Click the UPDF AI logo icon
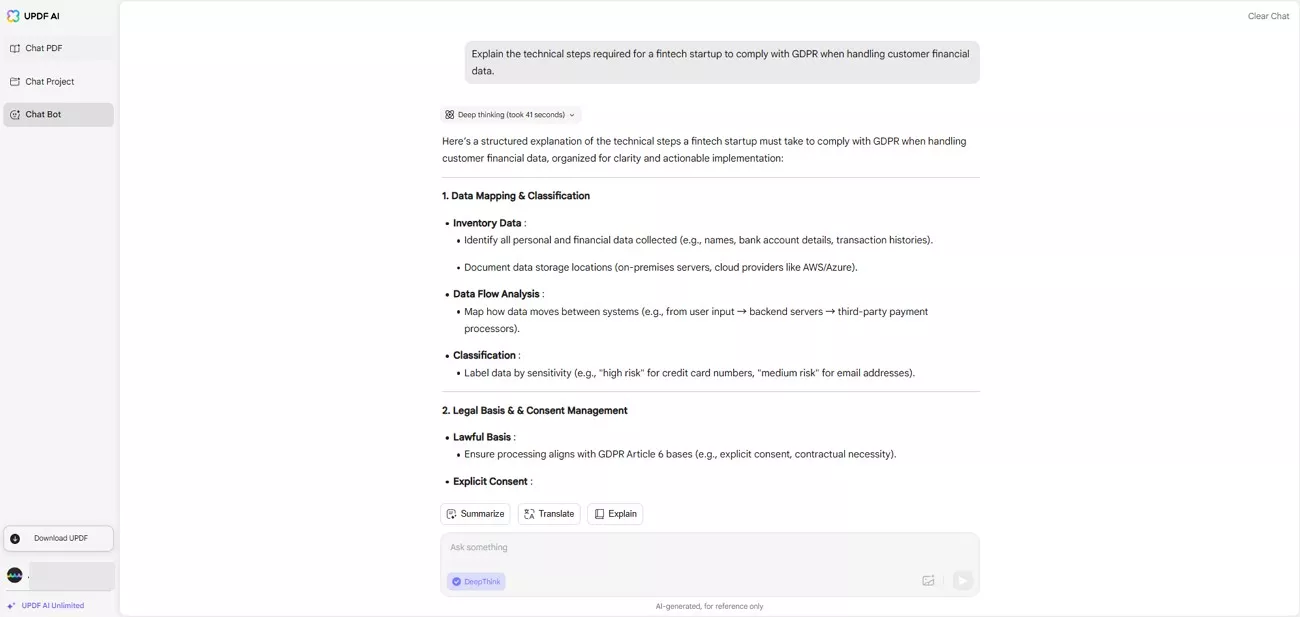 pos(13,16)
